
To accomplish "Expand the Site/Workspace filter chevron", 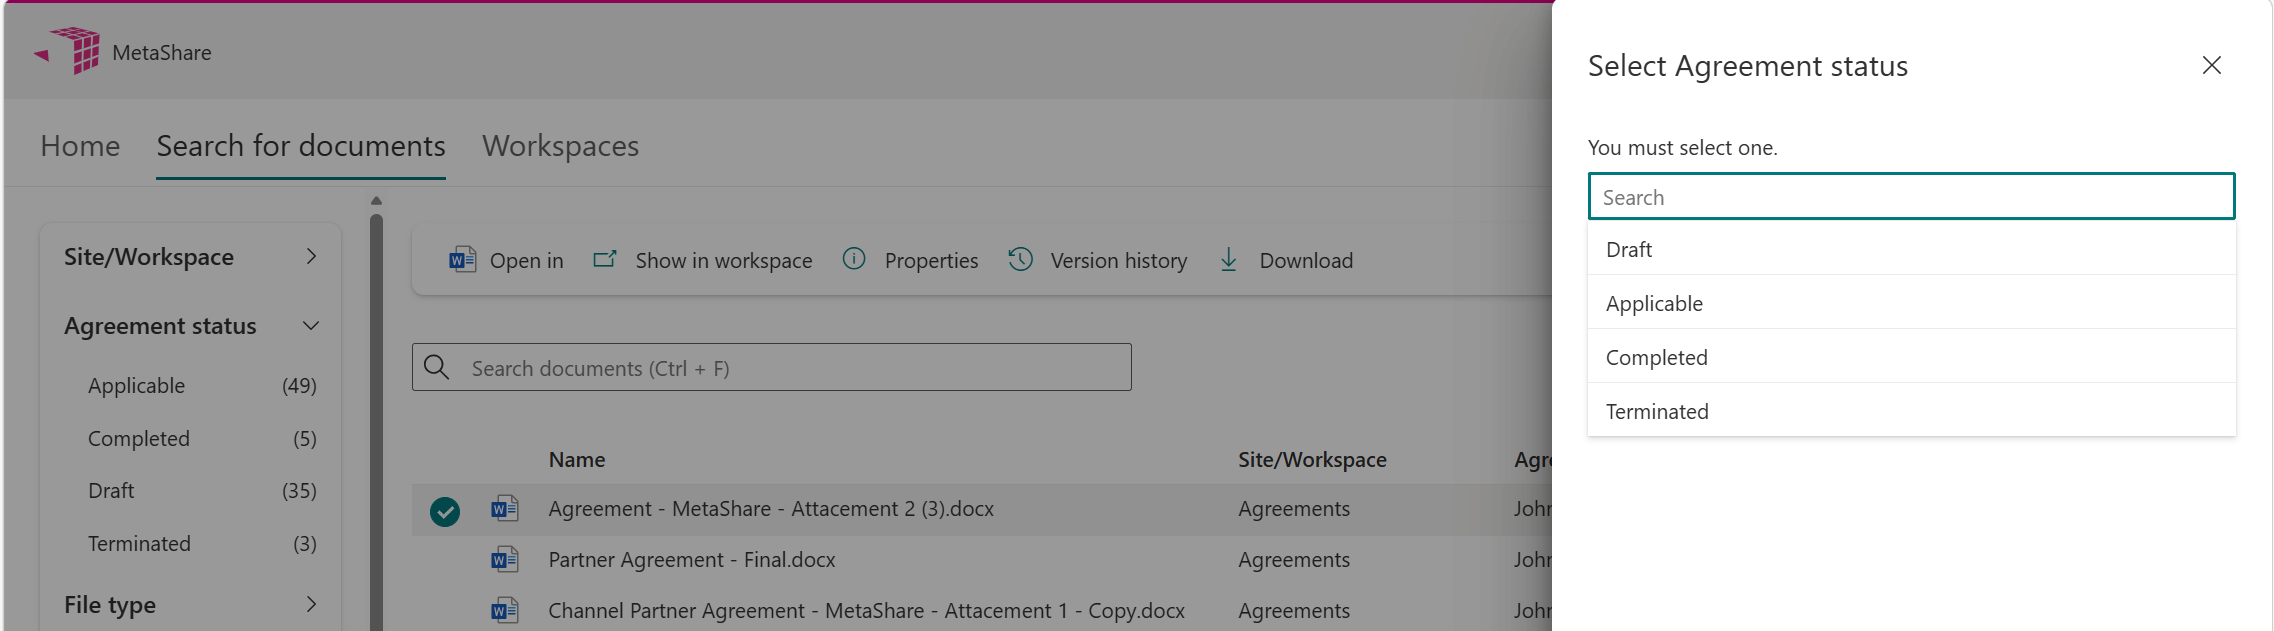I will (312, 257).
